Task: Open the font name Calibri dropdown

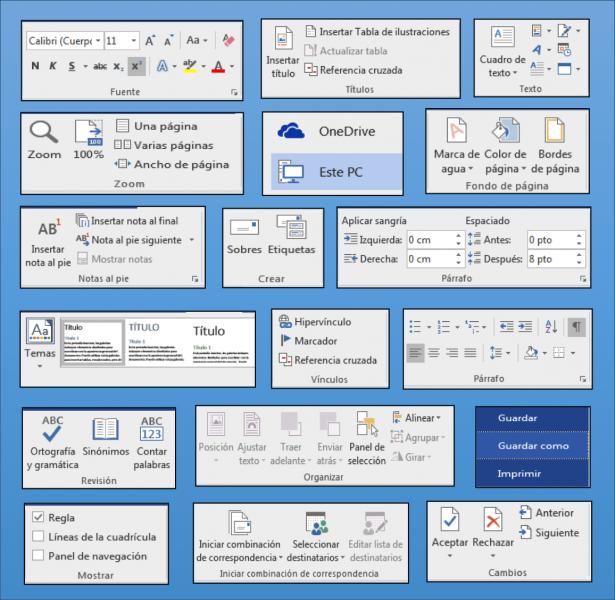Action: point(96,41)
